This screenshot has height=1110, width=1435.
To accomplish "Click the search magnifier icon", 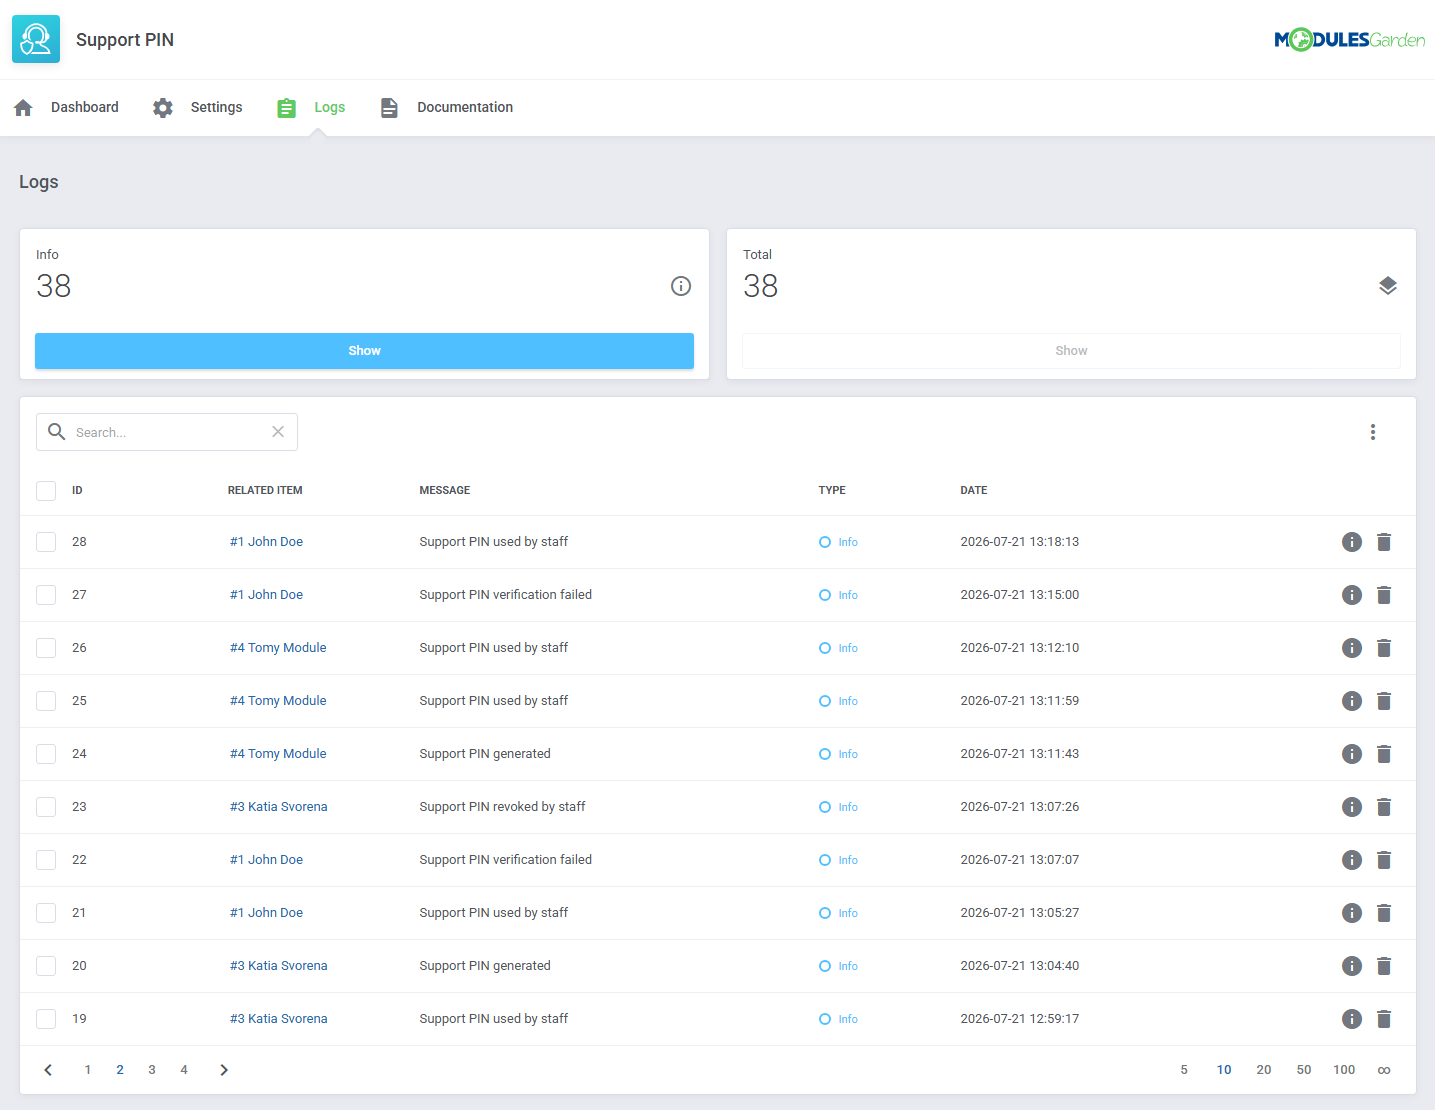I will (57, 432).
